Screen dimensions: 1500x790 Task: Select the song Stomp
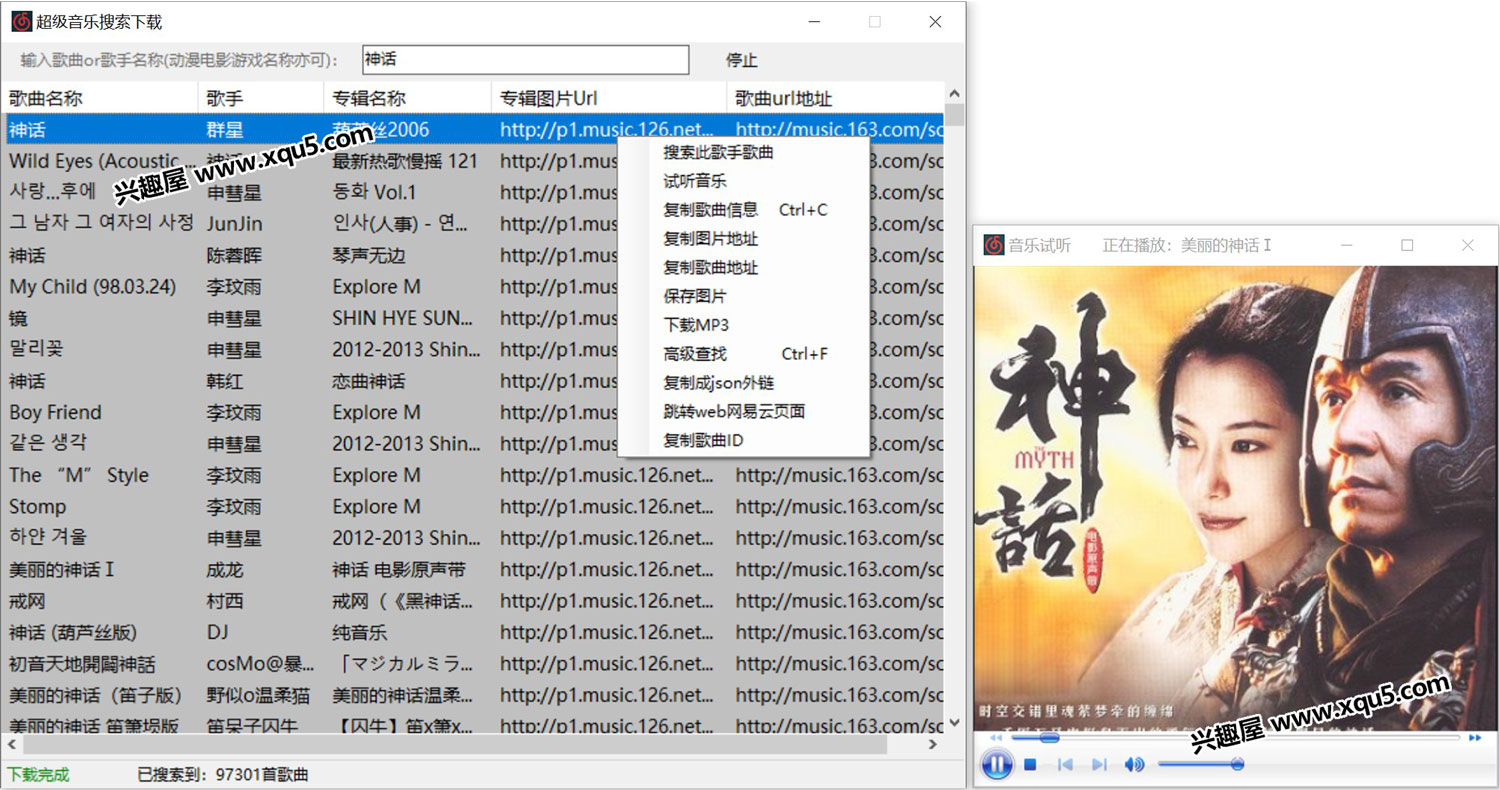[38, 506]
